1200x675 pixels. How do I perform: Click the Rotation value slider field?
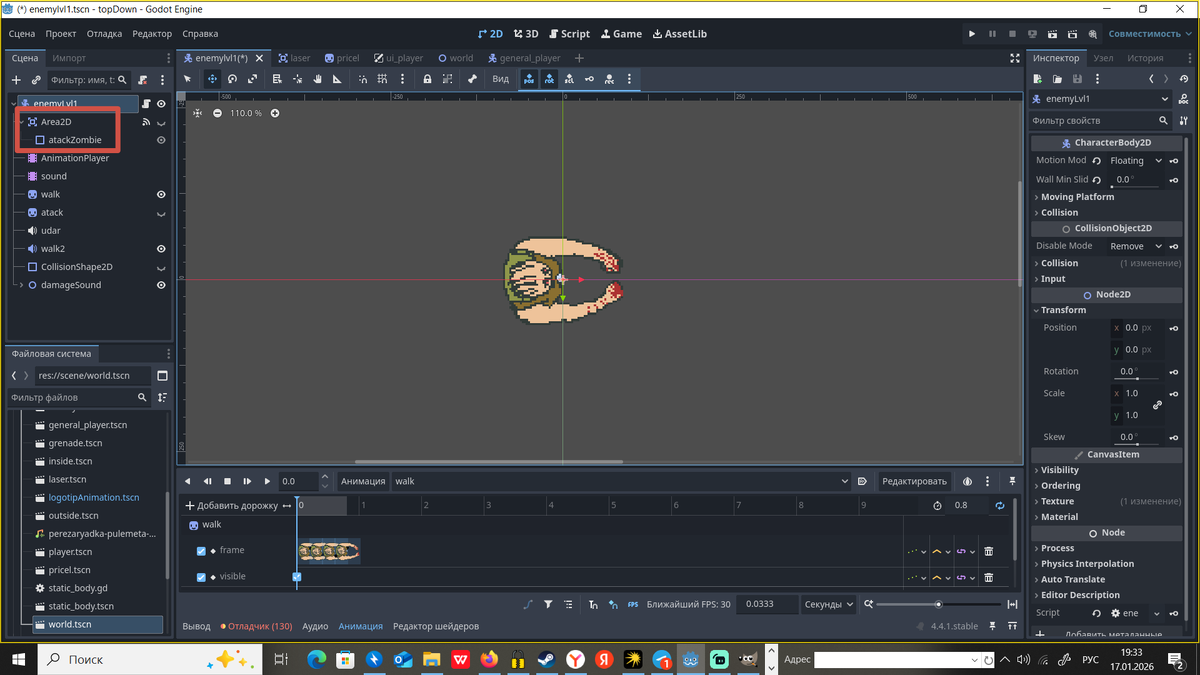[x=1137, y=372]
